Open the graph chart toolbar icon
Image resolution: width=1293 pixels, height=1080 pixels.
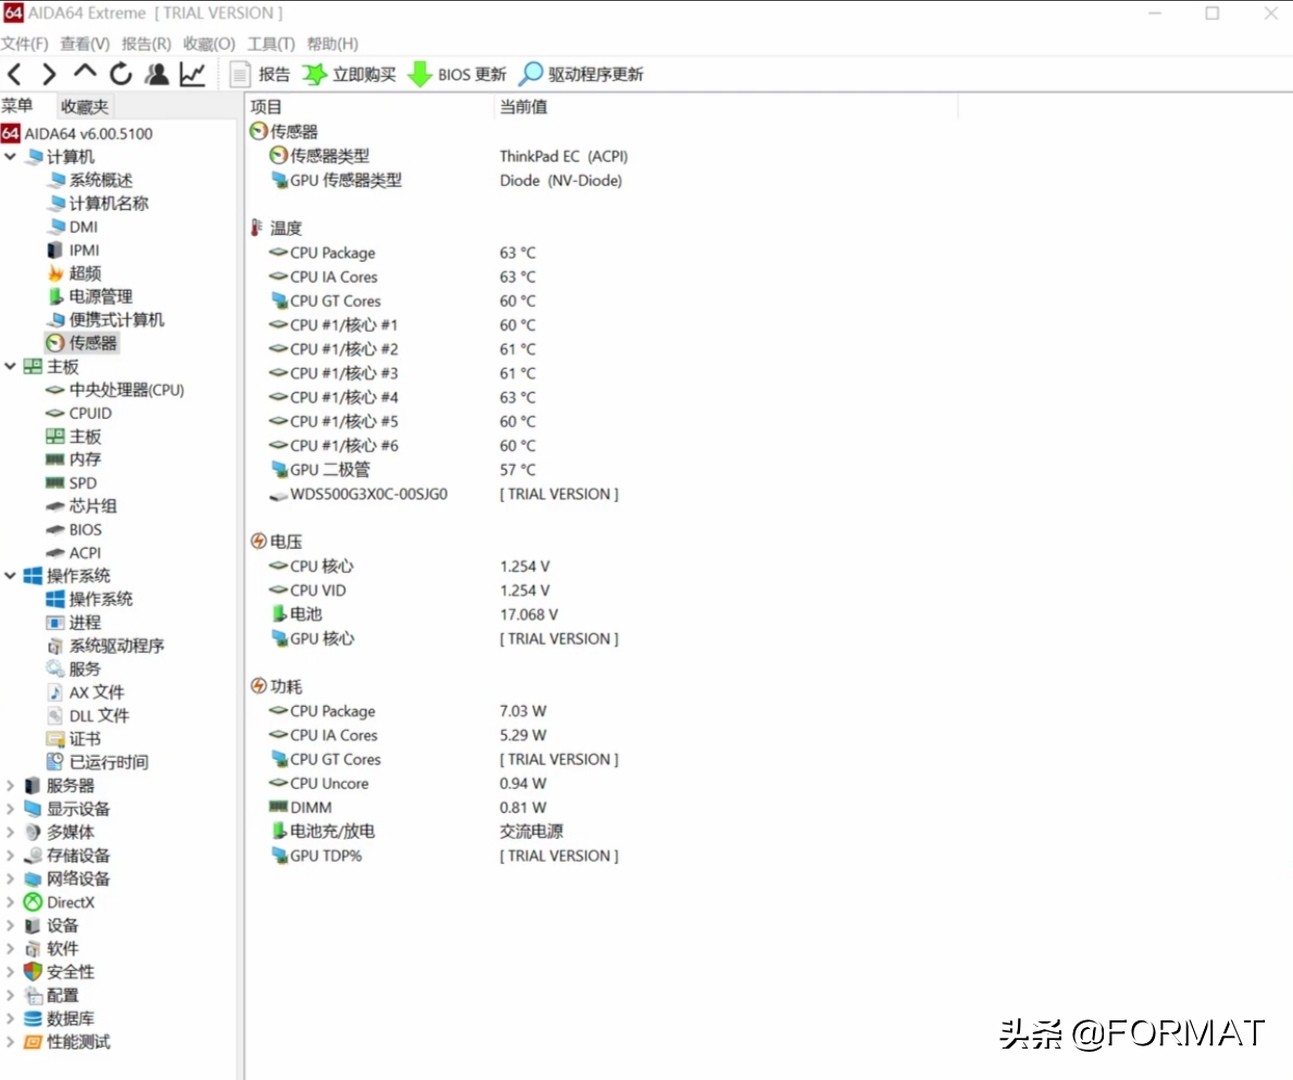(192, 74)
